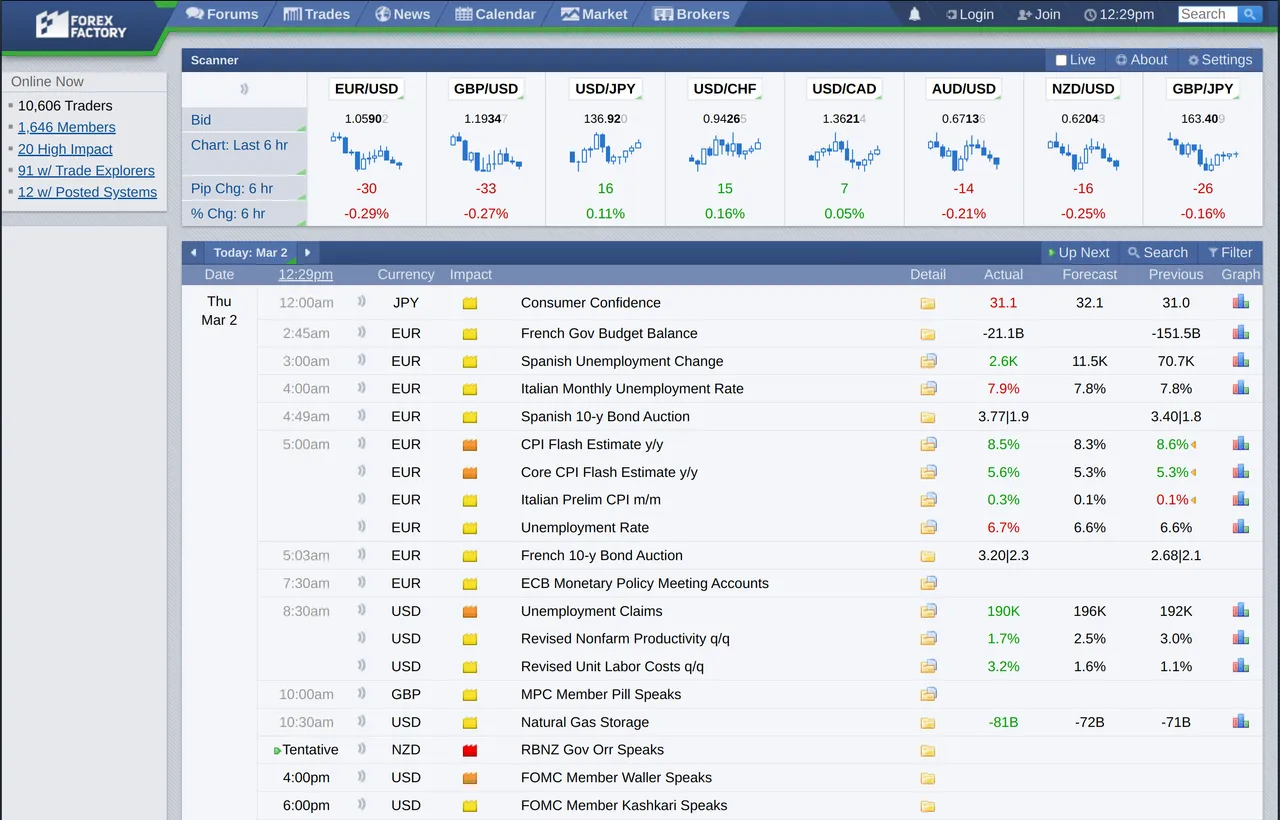Click the GBP/JPY 6 hour mini chart
Image resolution: width=1280 pixels, height=820 pixels.
[x=1203, y=153]
